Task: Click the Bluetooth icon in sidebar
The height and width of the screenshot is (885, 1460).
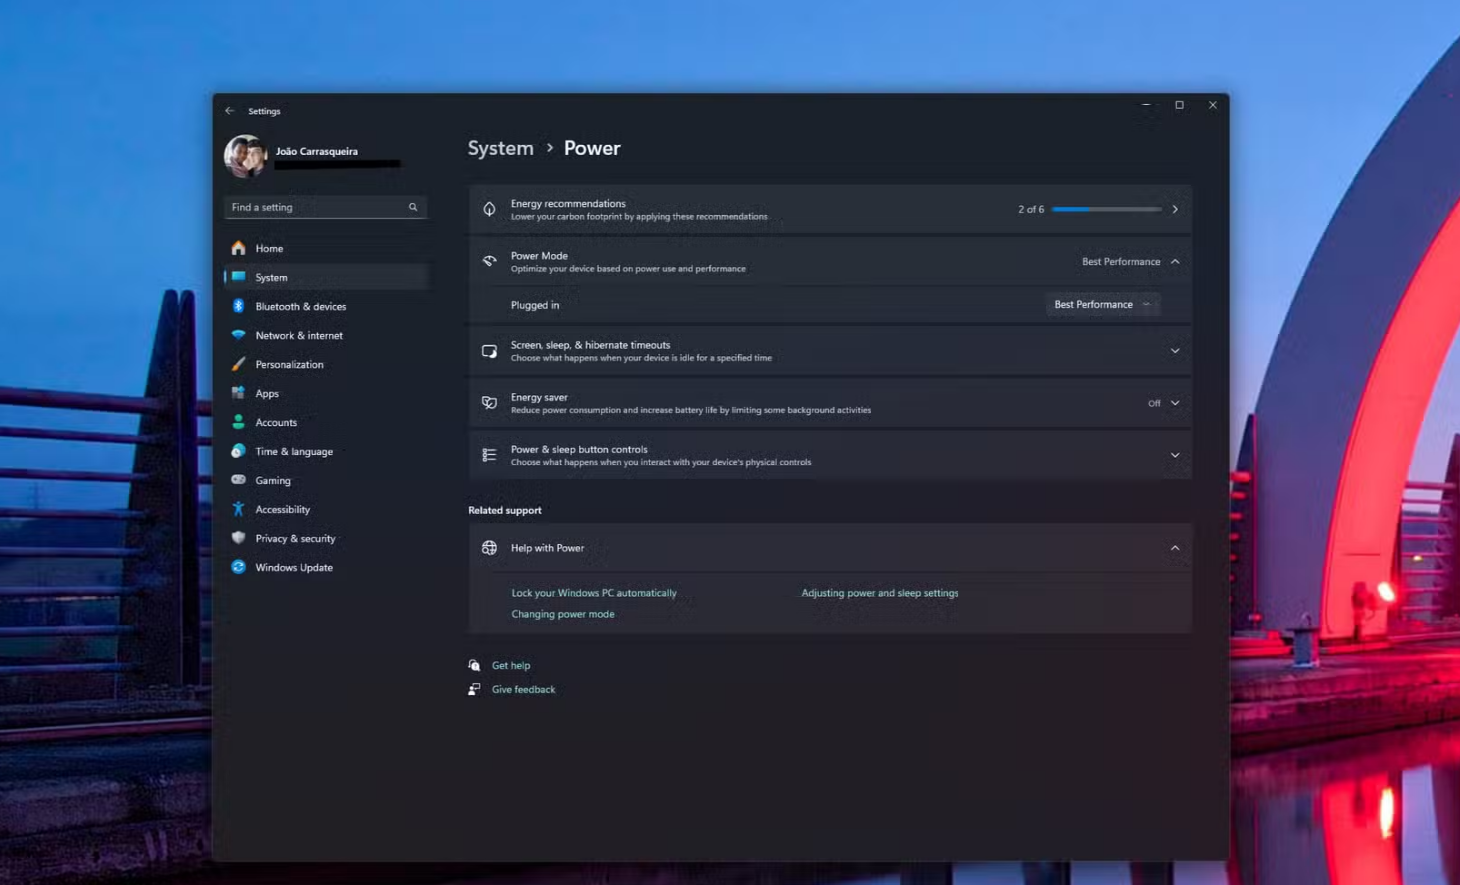Action: [238, 306]
